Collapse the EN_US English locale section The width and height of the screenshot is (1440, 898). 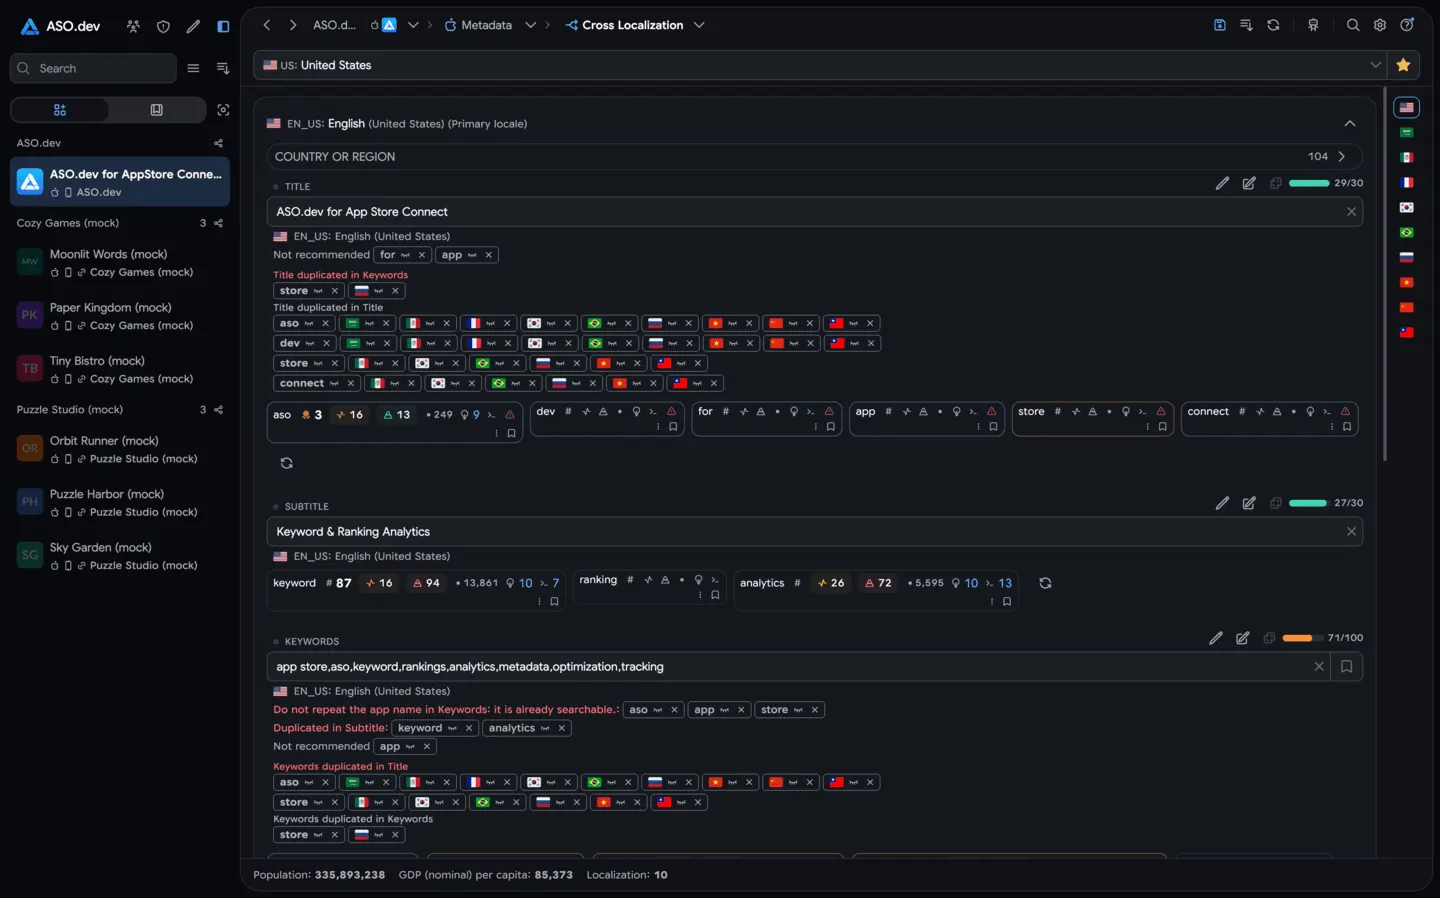1349,124
